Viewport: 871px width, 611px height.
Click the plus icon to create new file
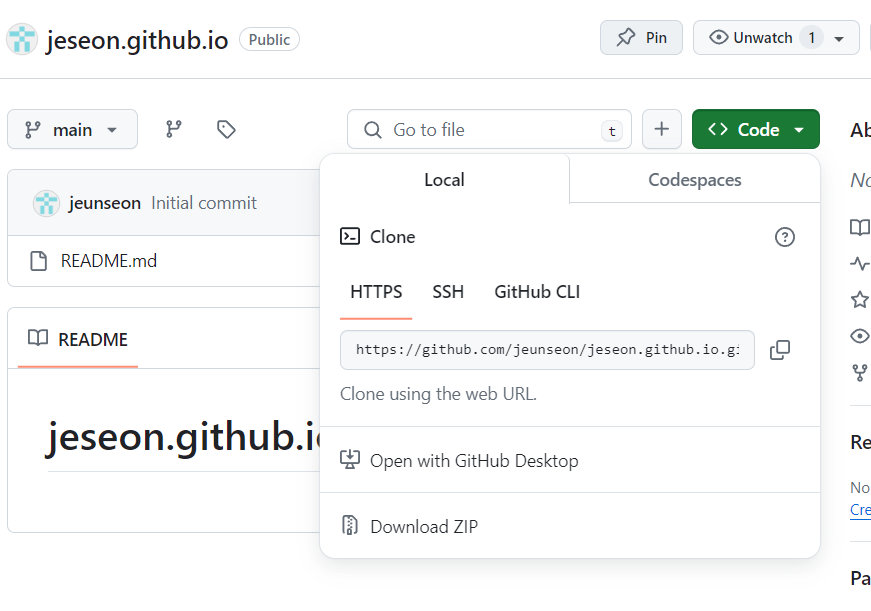pos(661,129)
